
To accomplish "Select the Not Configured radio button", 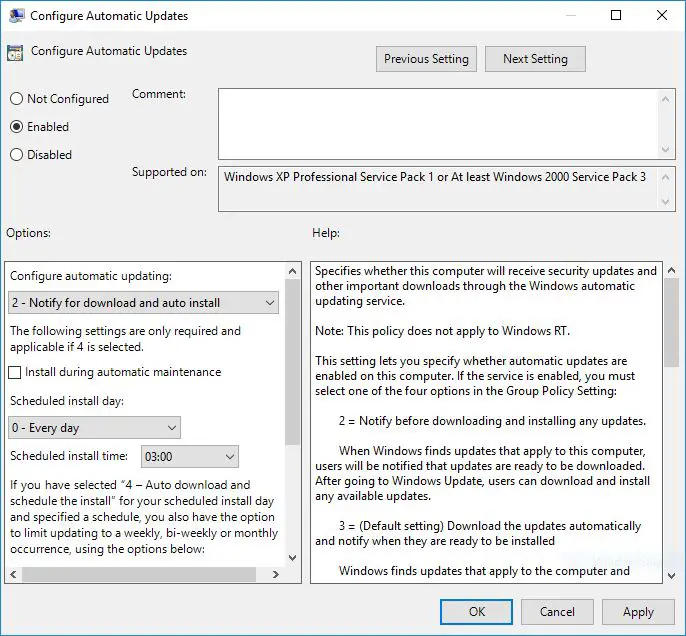I will (x=16, y=99).
